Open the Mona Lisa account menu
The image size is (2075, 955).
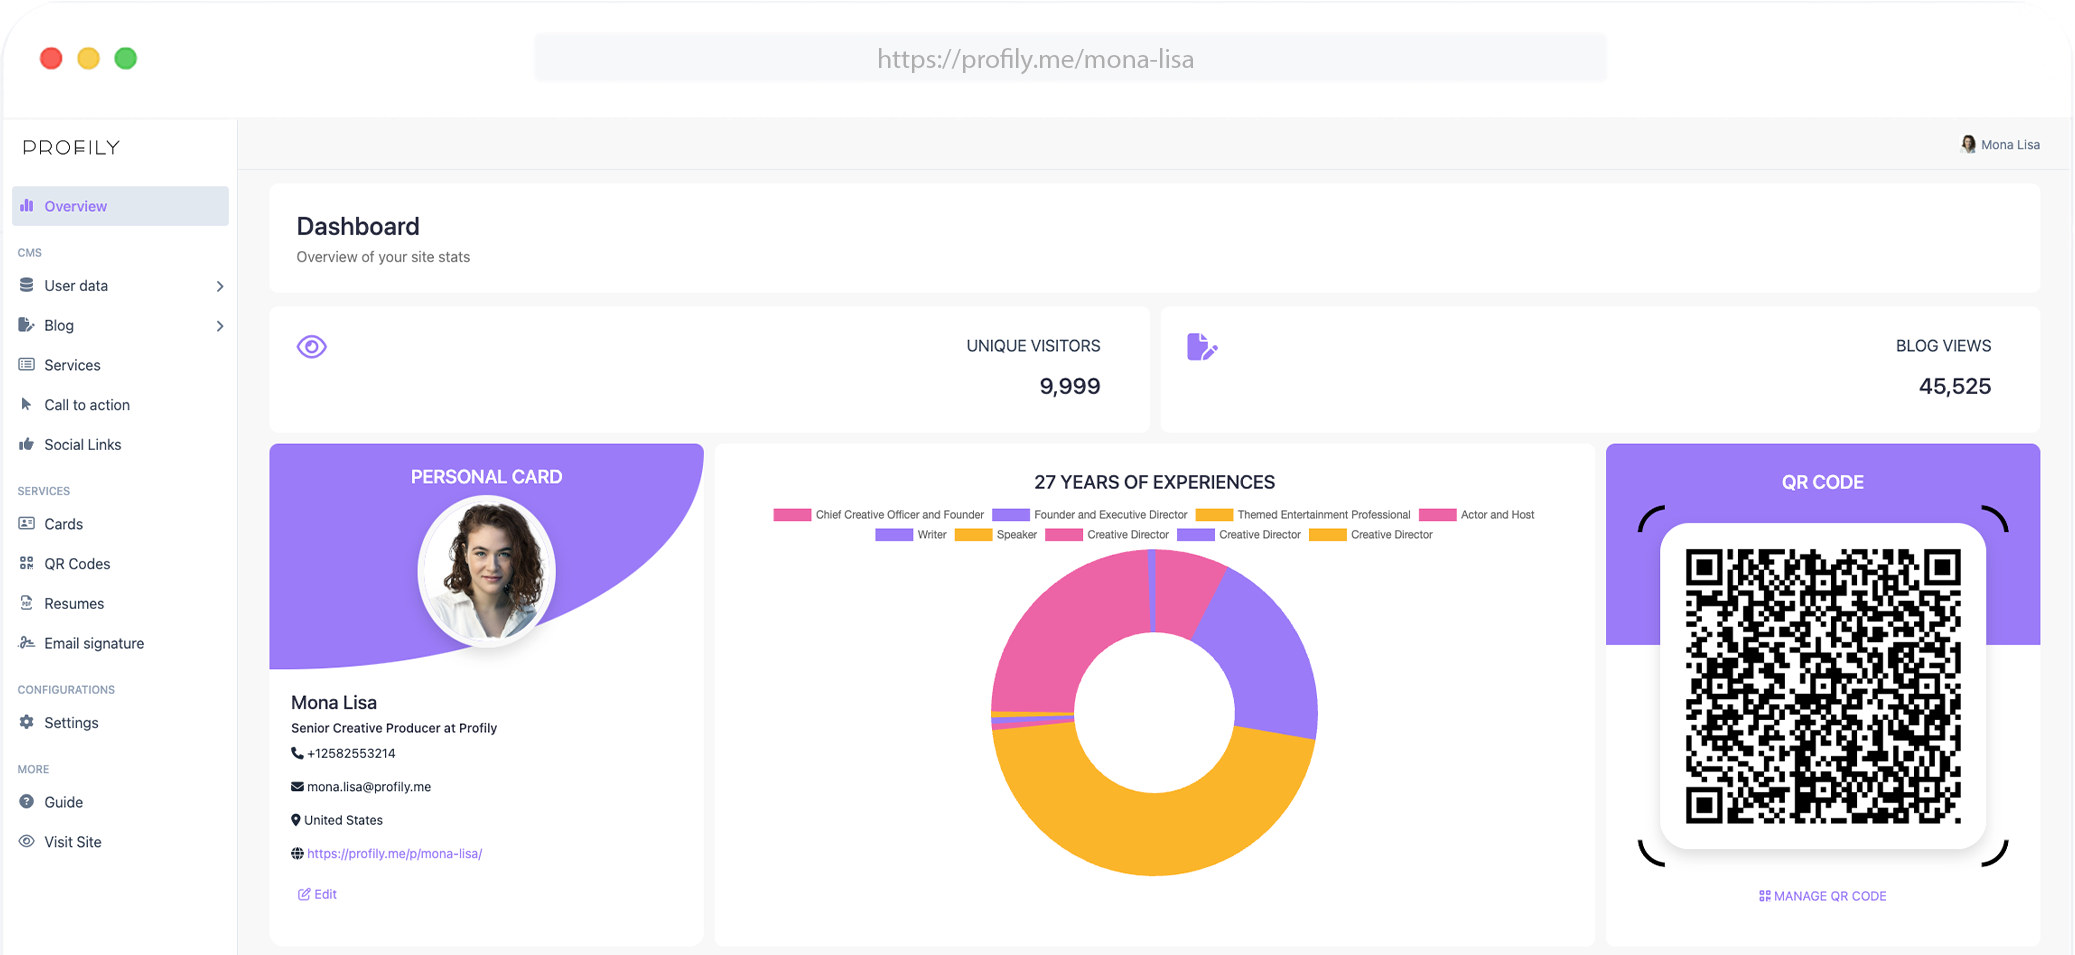[x=2000, y=144]
